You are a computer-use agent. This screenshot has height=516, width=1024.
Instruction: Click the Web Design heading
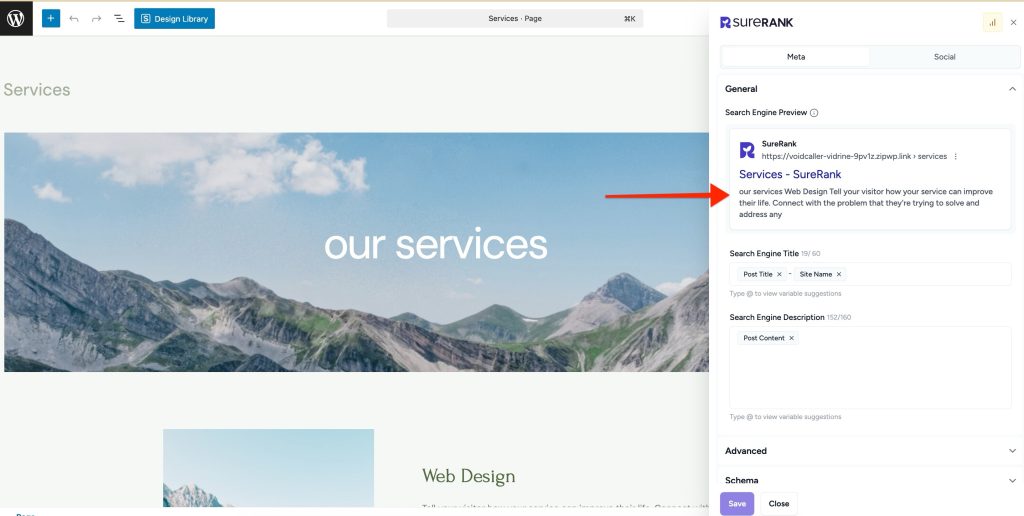click(x=468, y=476)
